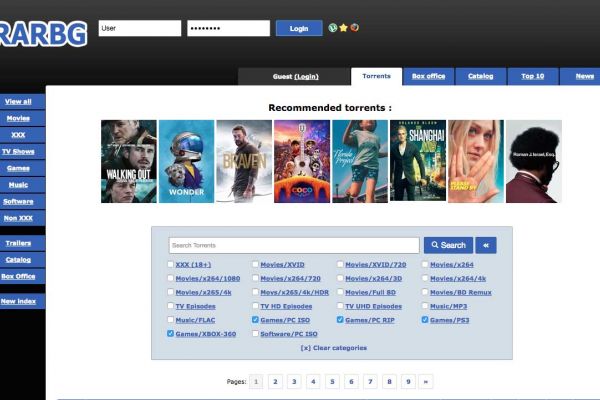Open The Florida Project poster
This screenshot has height=400, width=600.
coord(360,161)
